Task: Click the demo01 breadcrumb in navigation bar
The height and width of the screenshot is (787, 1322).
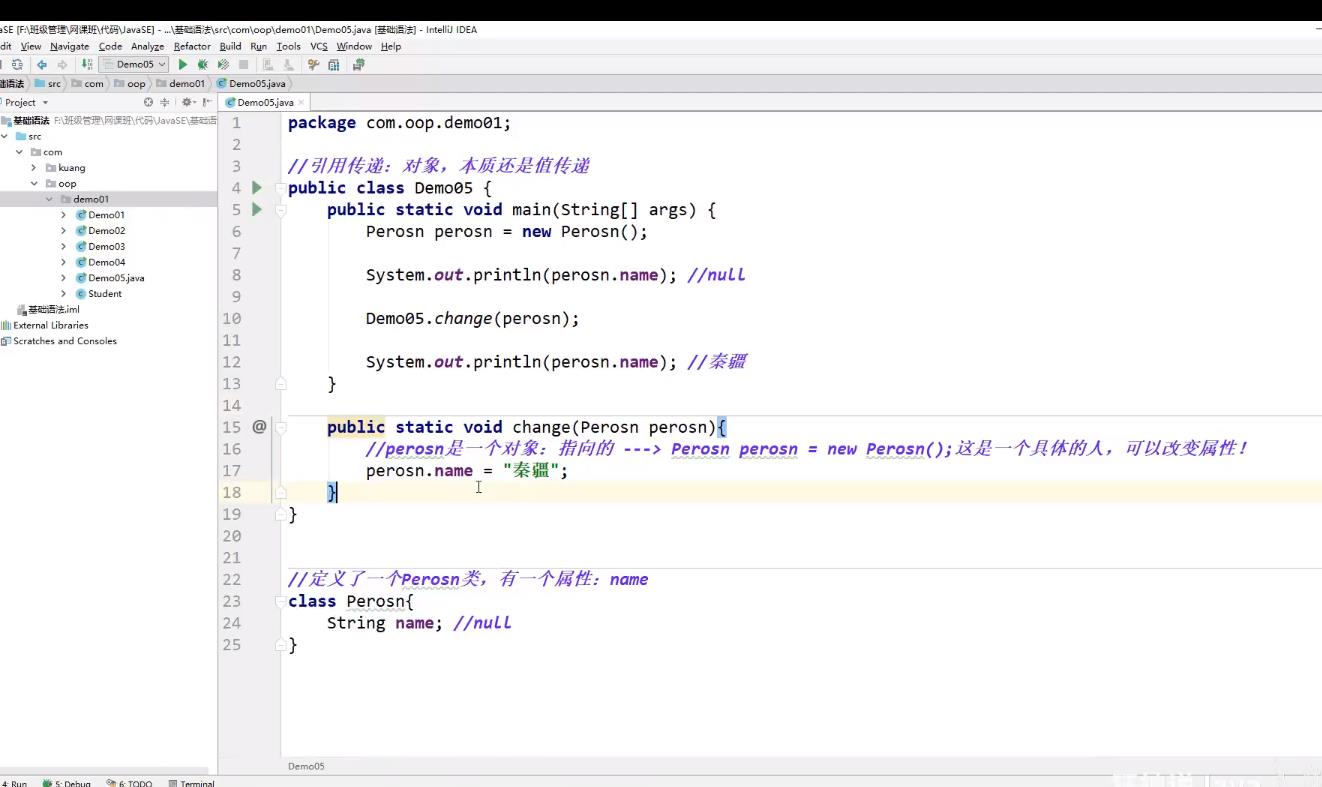Action: [180, 84]
